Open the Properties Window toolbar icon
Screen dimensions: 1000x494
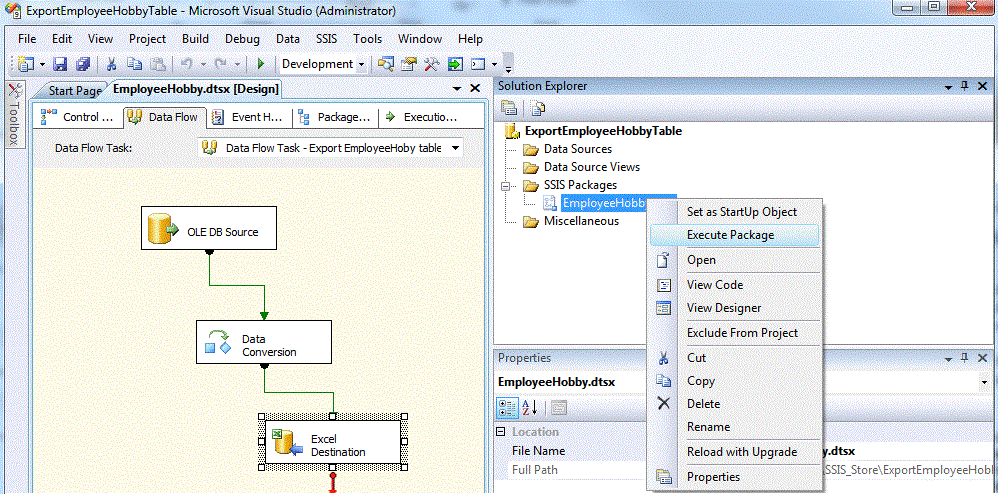pos(409,64)
